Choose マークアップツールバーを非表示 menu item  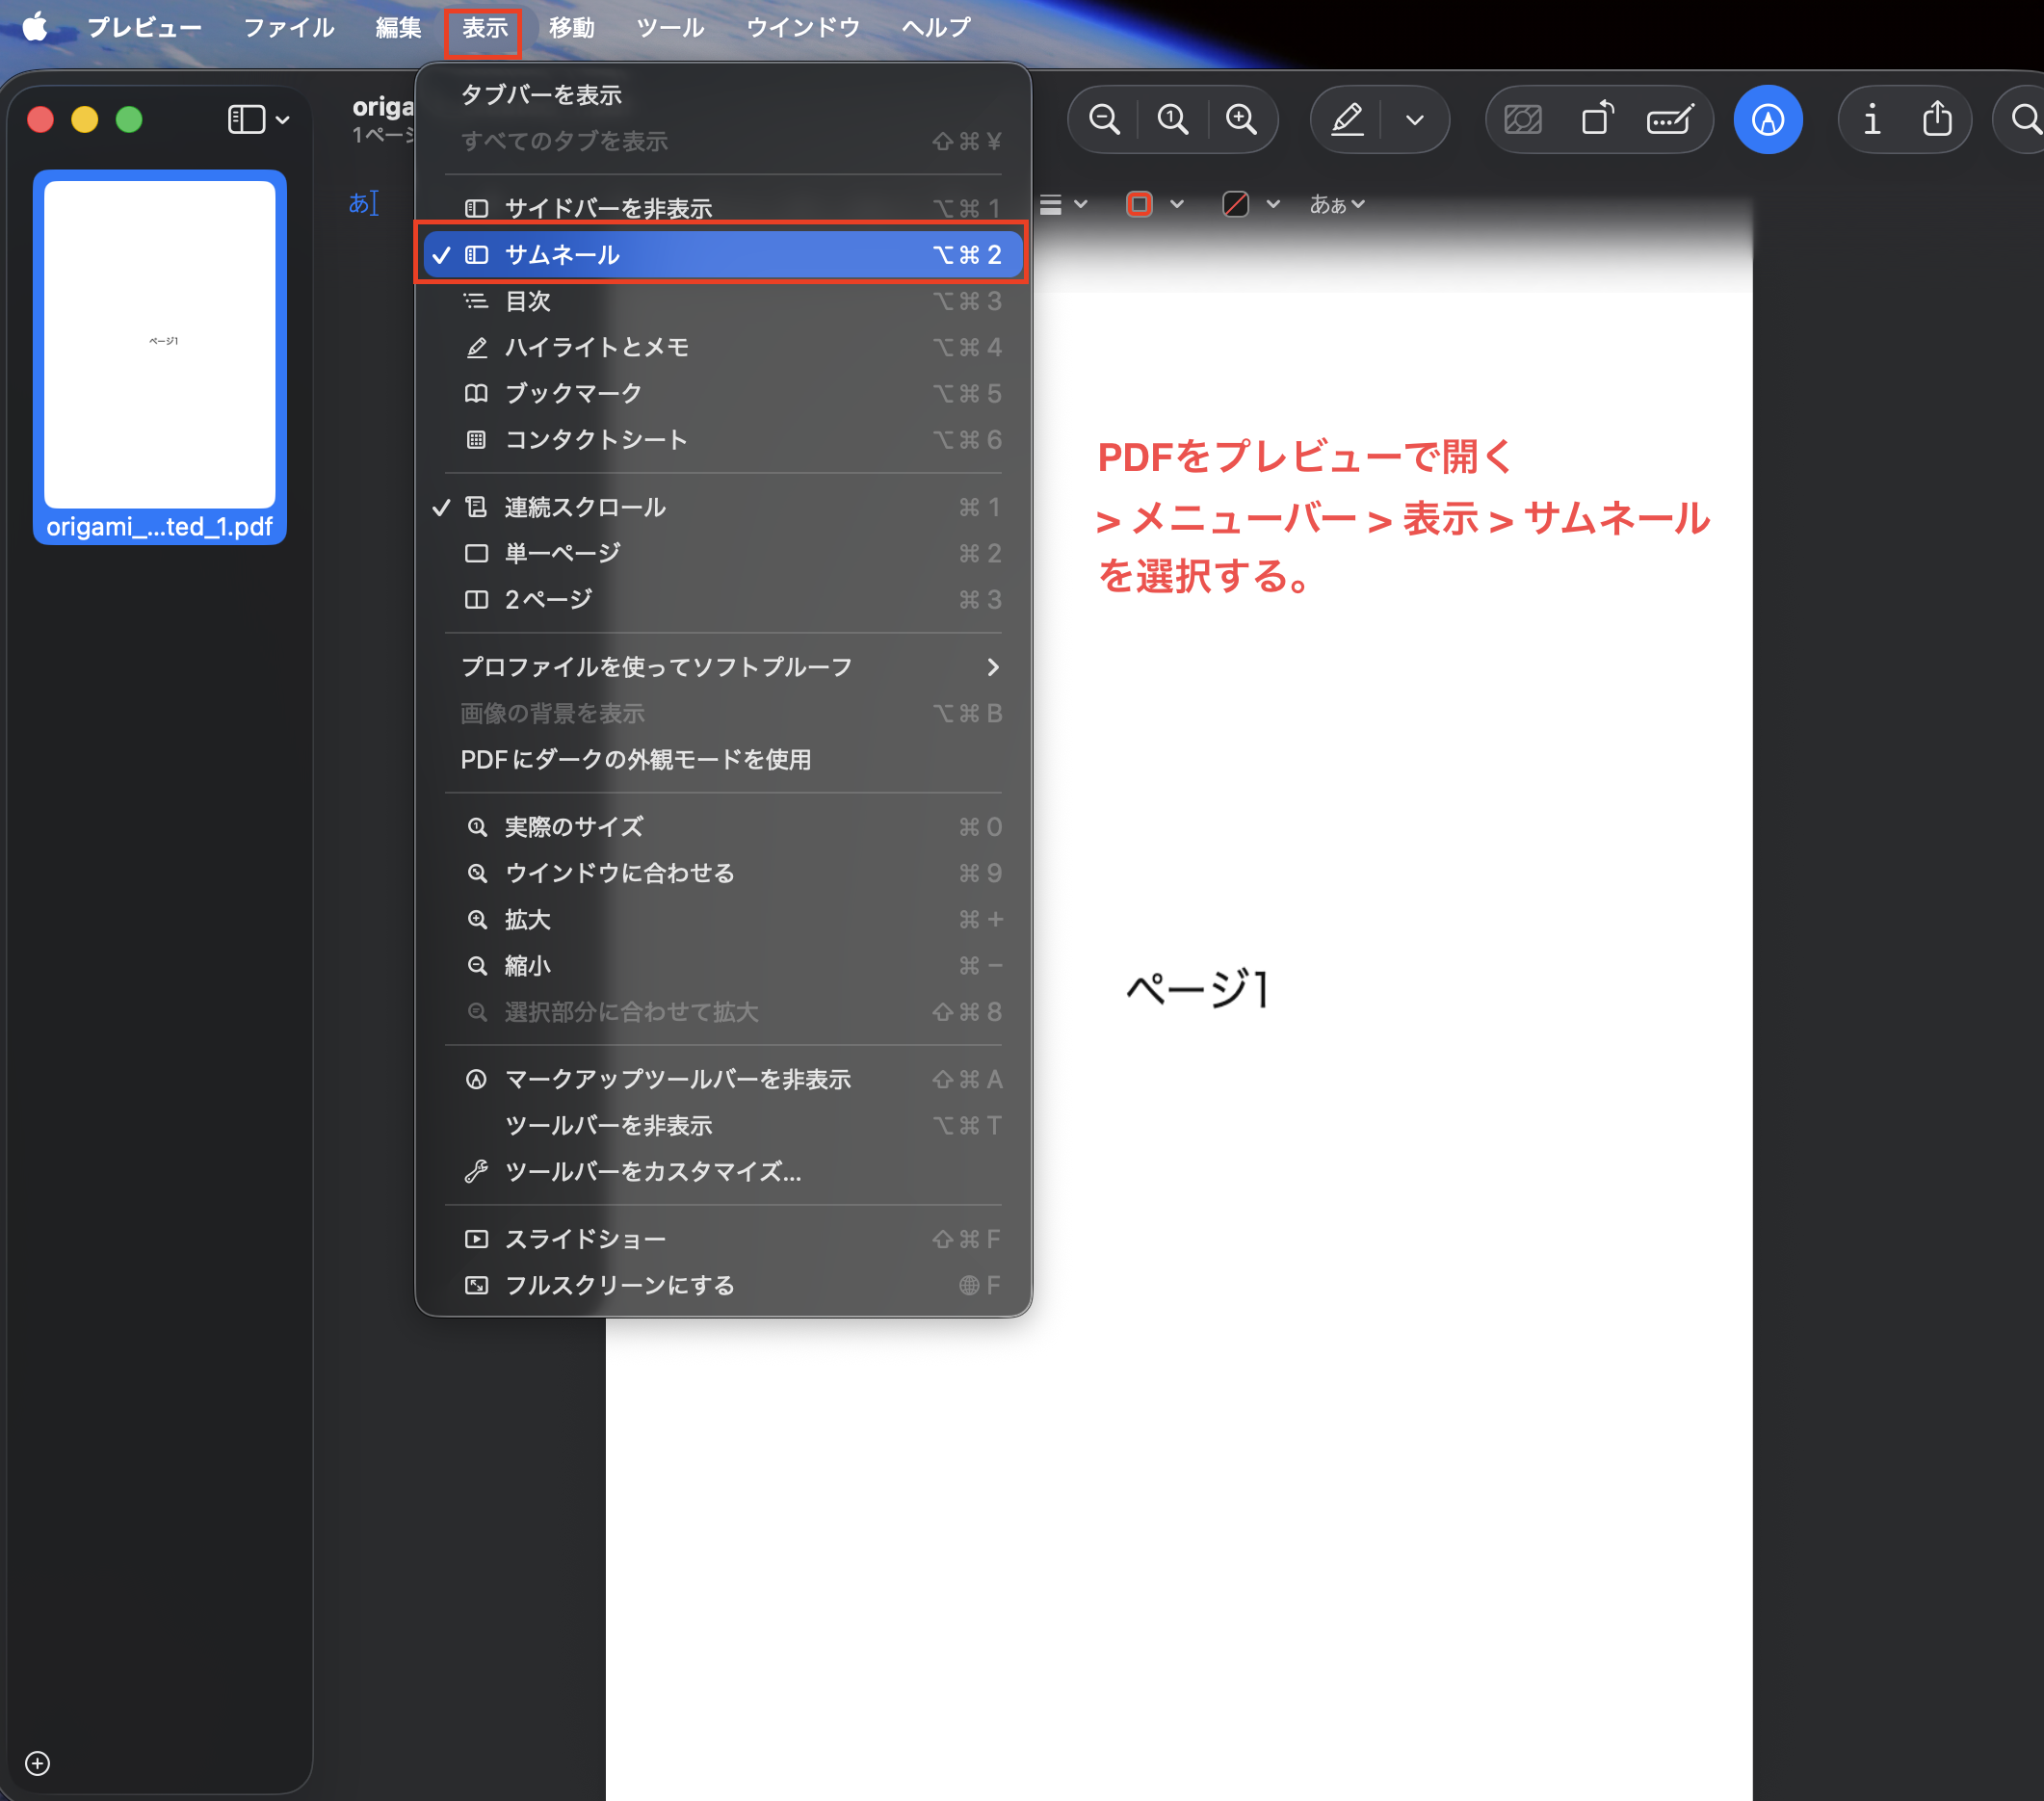tap(723, 1079)
